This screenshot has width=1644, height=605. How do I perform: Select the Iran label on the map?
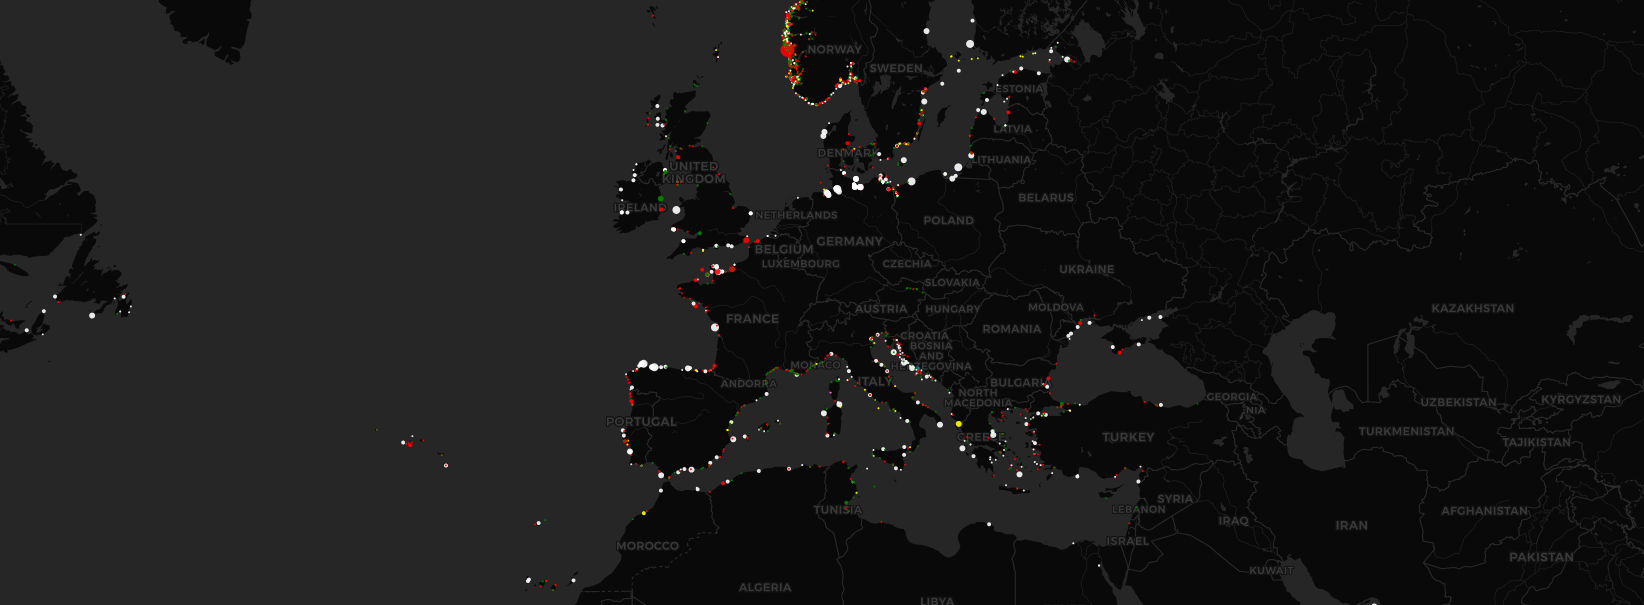pyautogui.click(x=1351, y=525)
